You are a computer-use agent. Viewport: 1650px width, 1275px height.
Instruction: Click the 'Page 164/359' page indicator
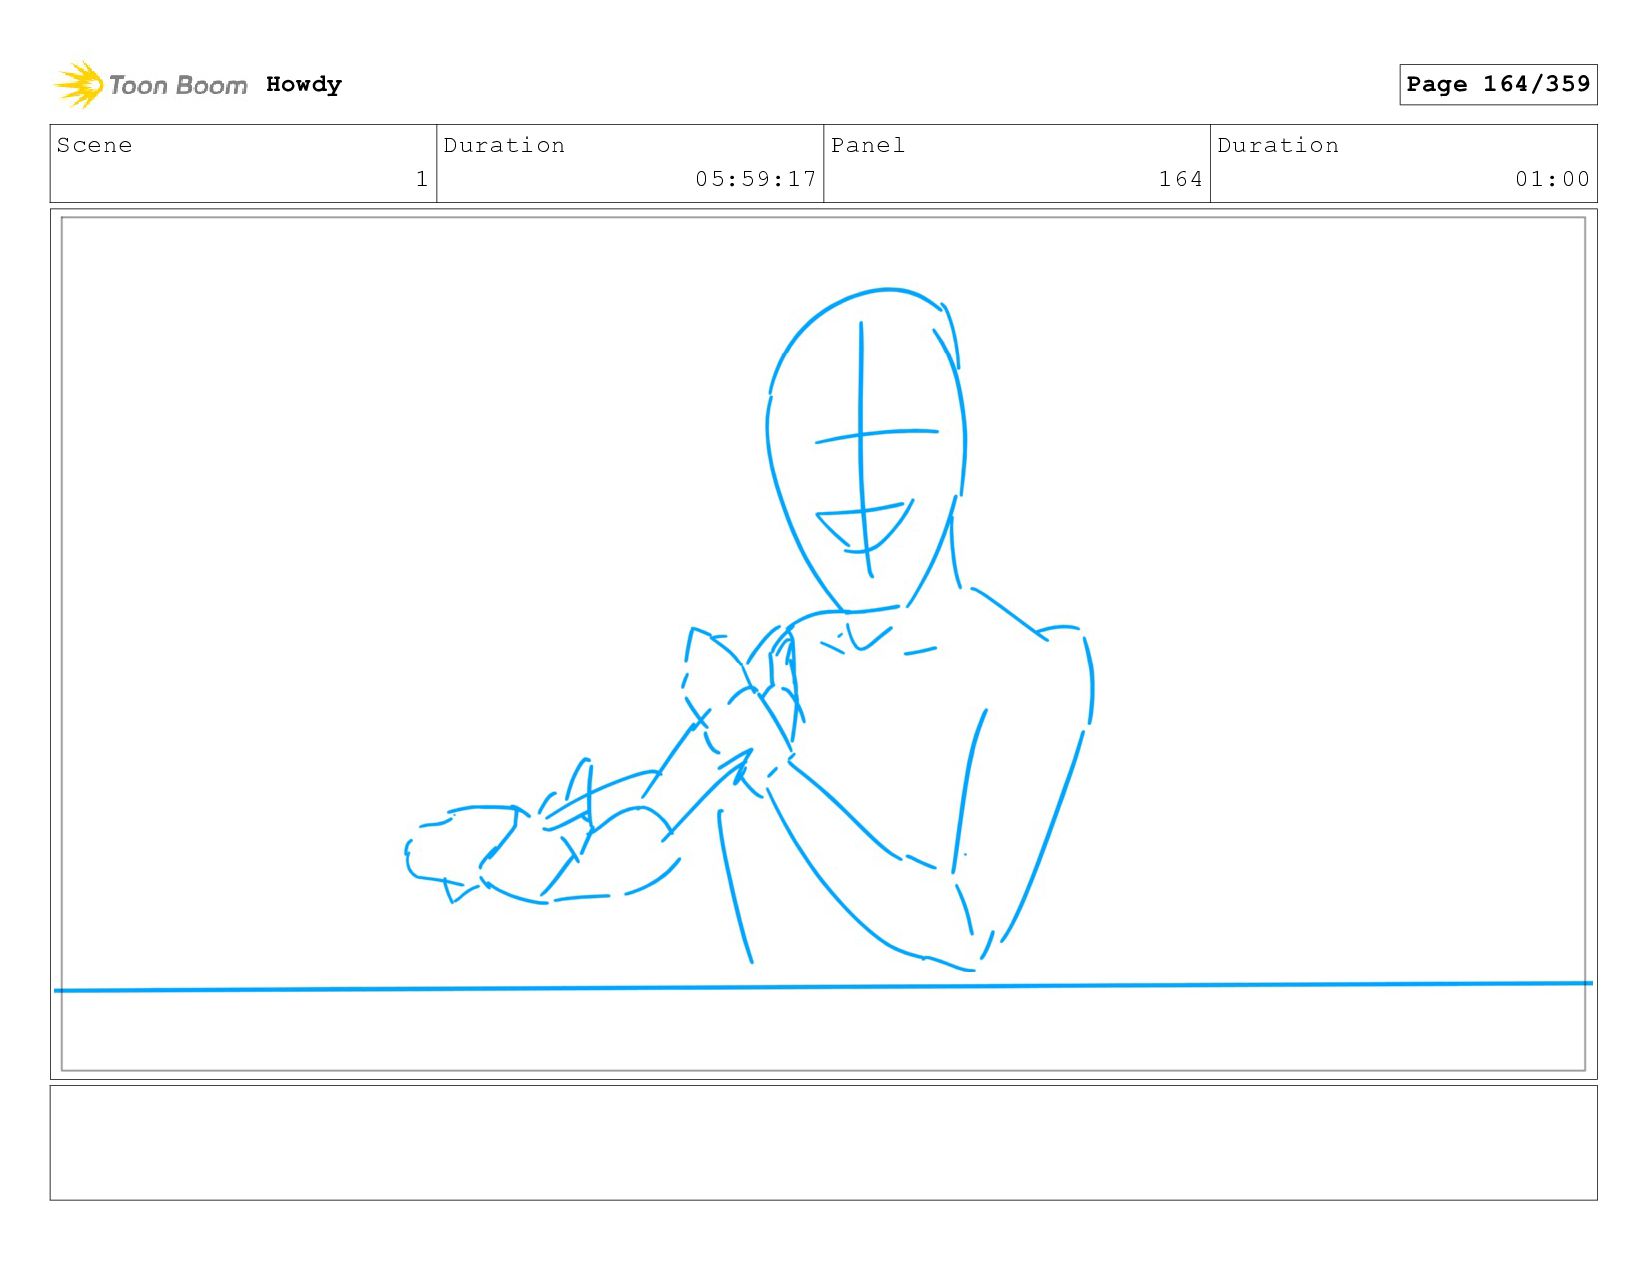pos(1498,84)
